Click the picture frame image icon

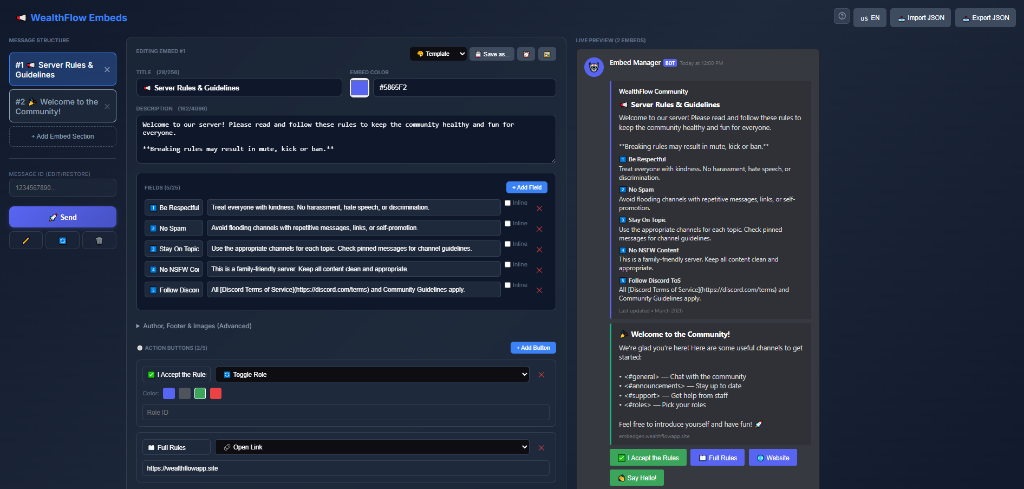547,54
